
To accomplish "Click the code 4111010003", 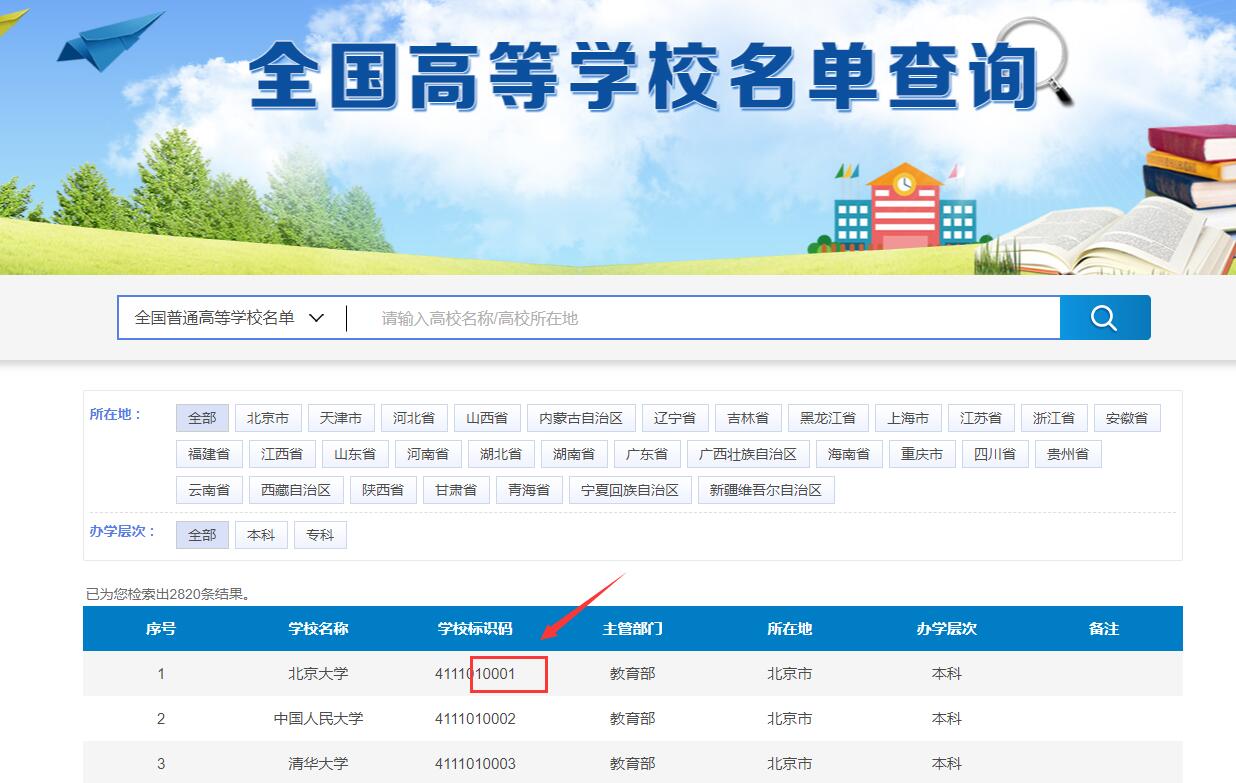I will pos(475,764).
